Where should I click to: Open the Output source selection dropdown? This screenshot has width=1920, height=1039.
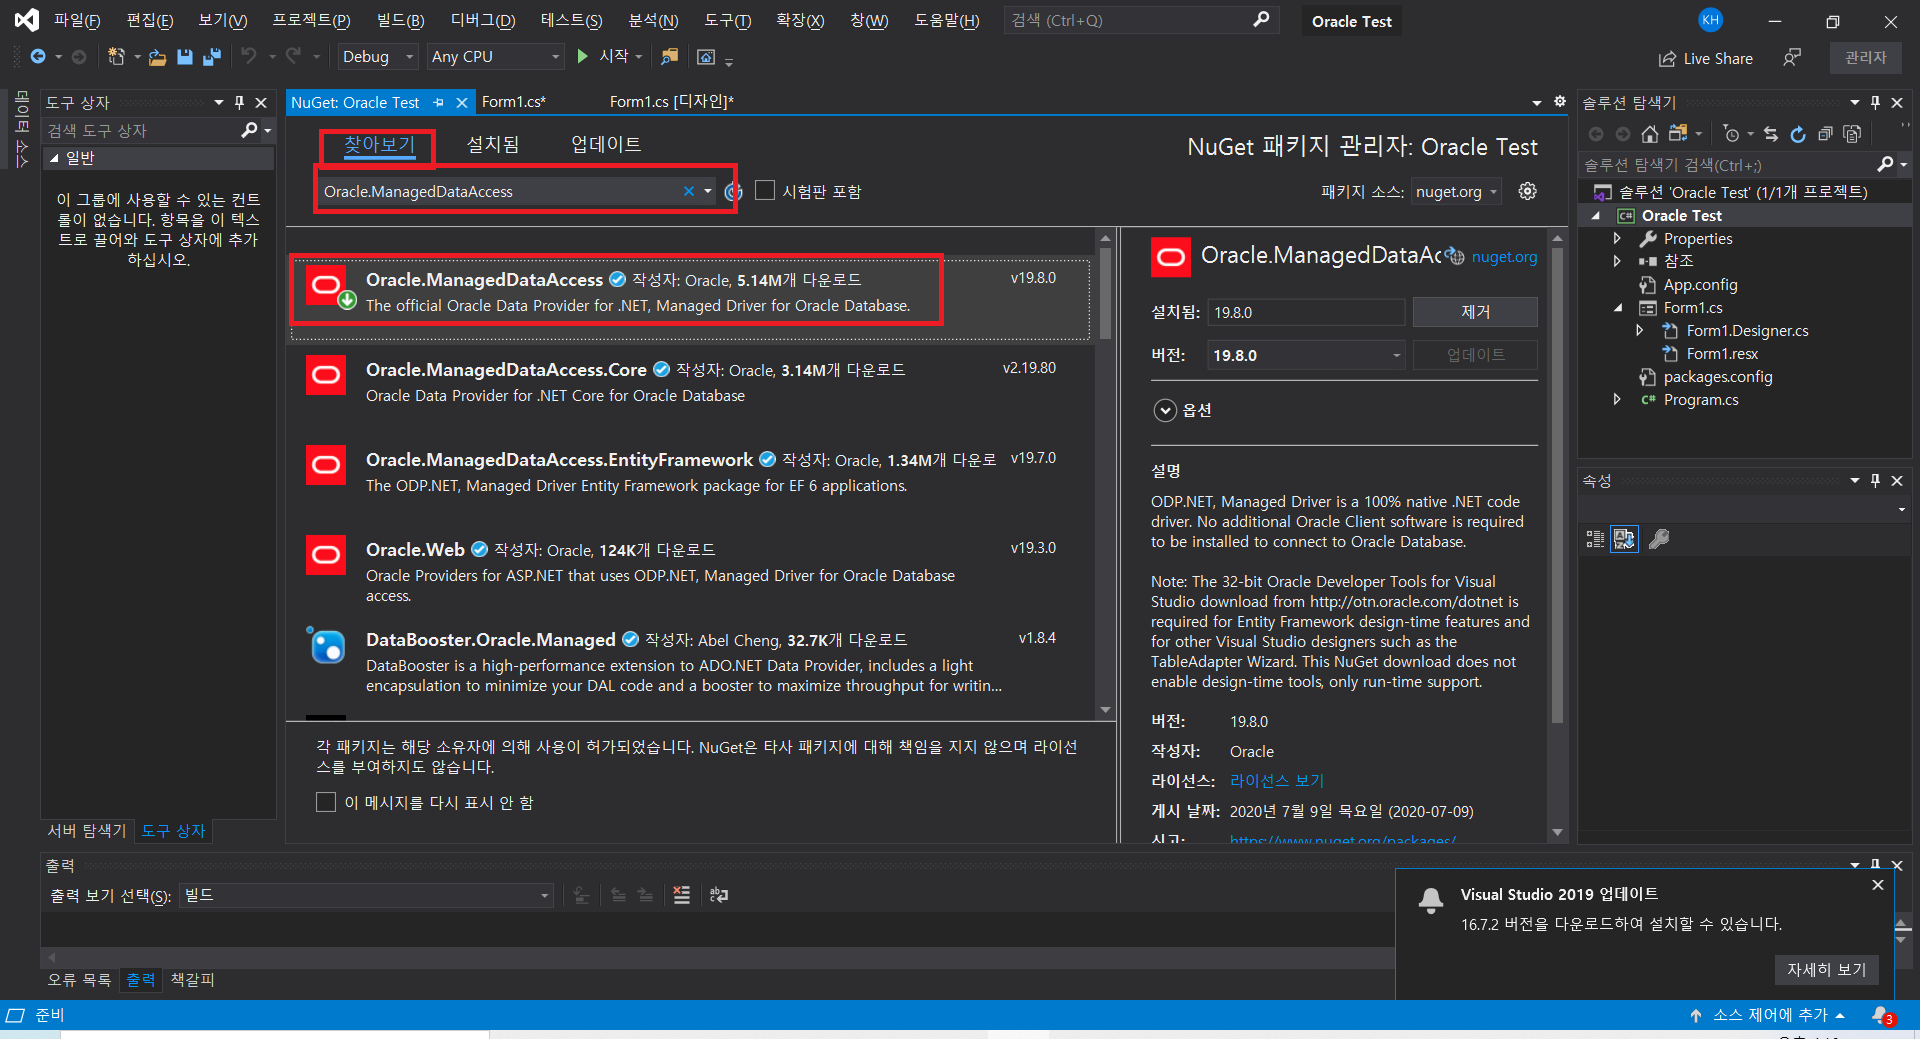[366, 895]
